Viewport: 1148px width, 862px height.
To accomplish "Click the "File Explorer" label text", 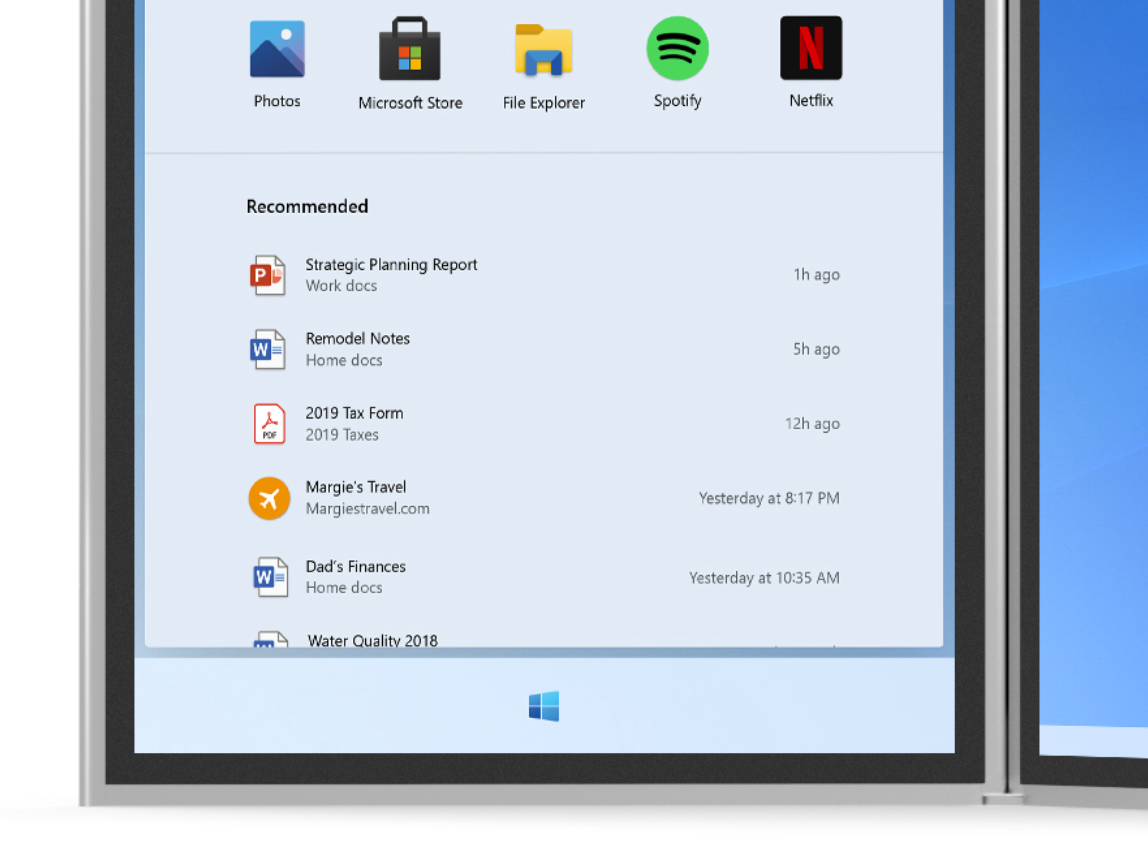I will click(543, 103).
